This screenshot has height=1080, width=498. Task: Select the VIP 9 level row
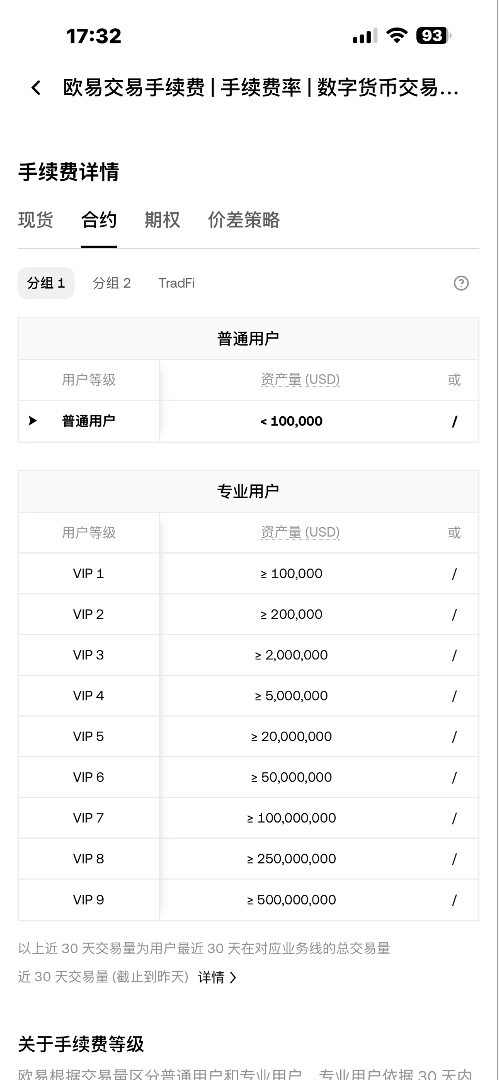click(x=248, y=900)
